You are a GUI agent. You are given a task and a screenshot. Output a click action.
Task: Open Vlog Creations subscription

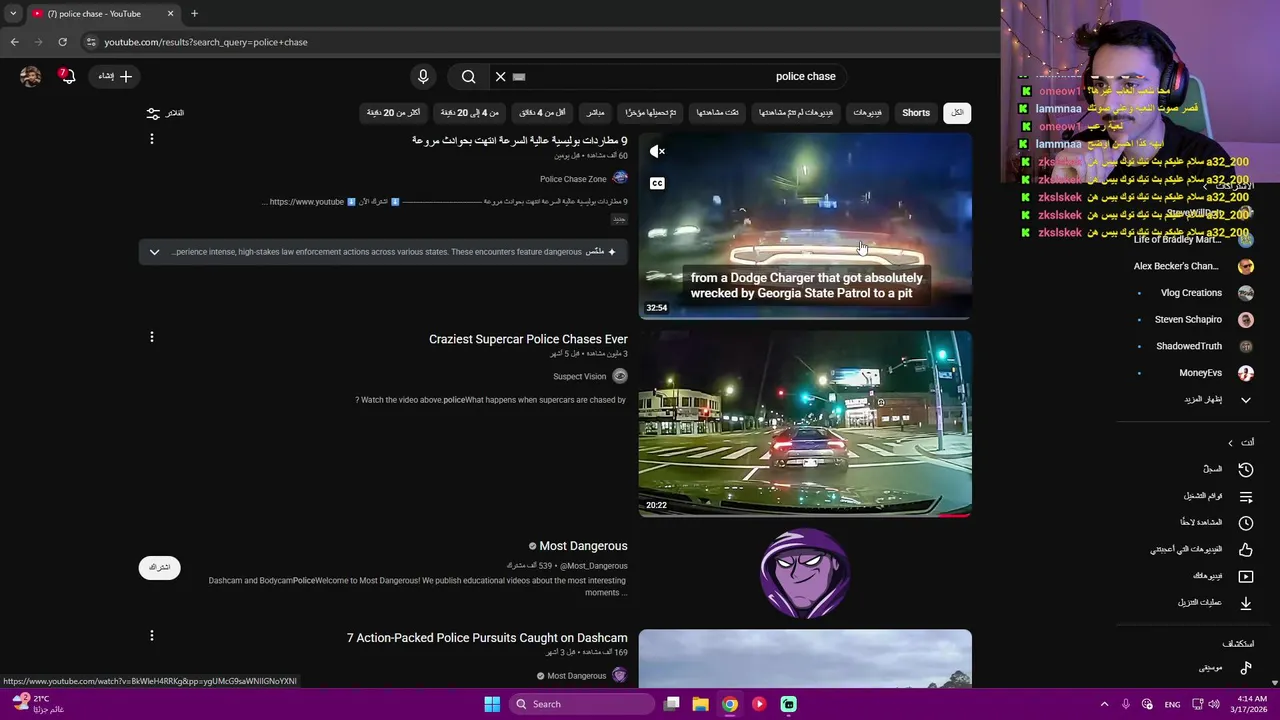(1191, 293)
